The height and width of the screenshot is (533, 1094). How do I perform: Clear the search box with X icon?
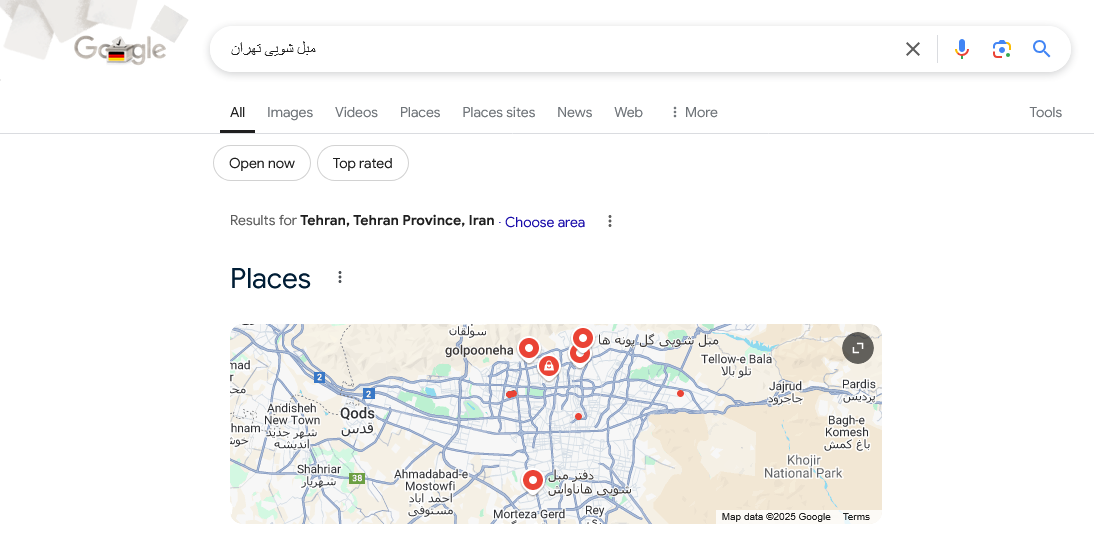913,49
